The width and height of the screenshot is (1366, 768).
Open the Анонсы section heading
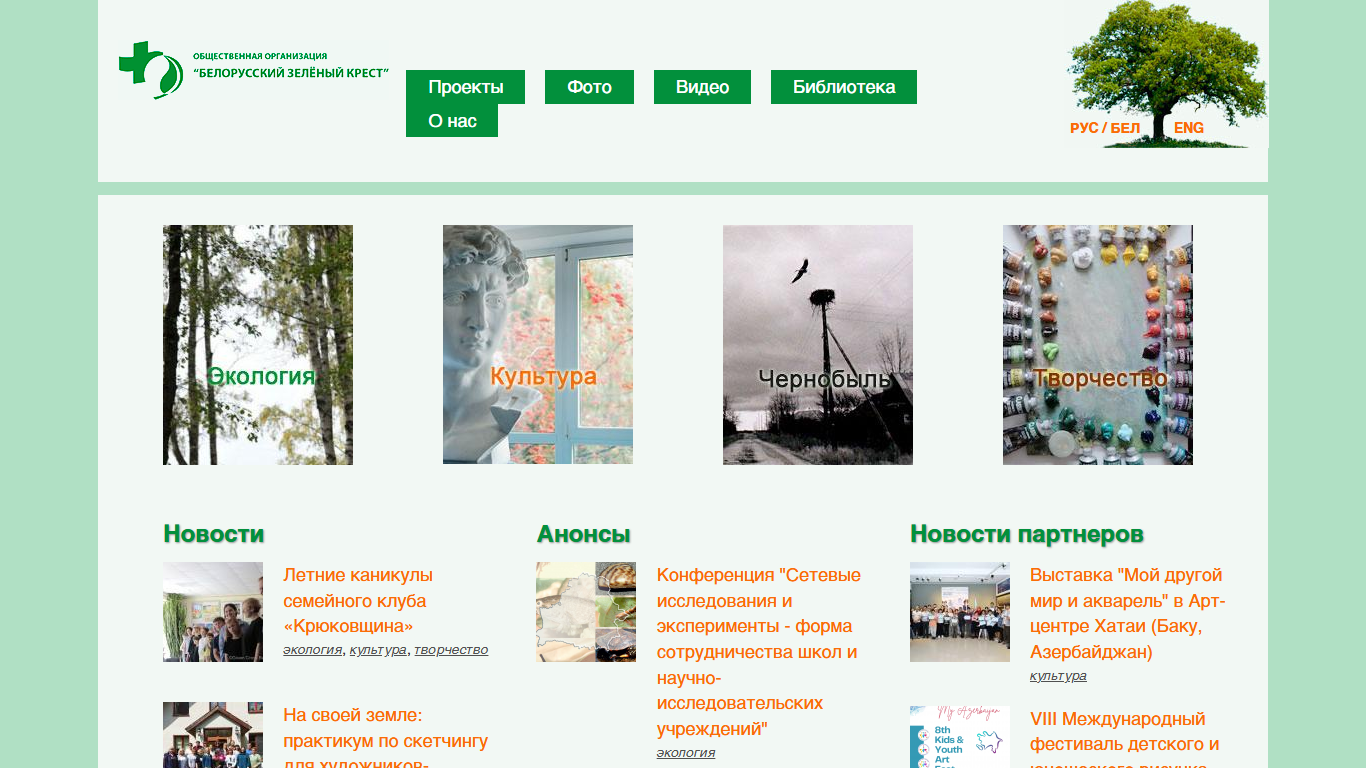[583, 534]
